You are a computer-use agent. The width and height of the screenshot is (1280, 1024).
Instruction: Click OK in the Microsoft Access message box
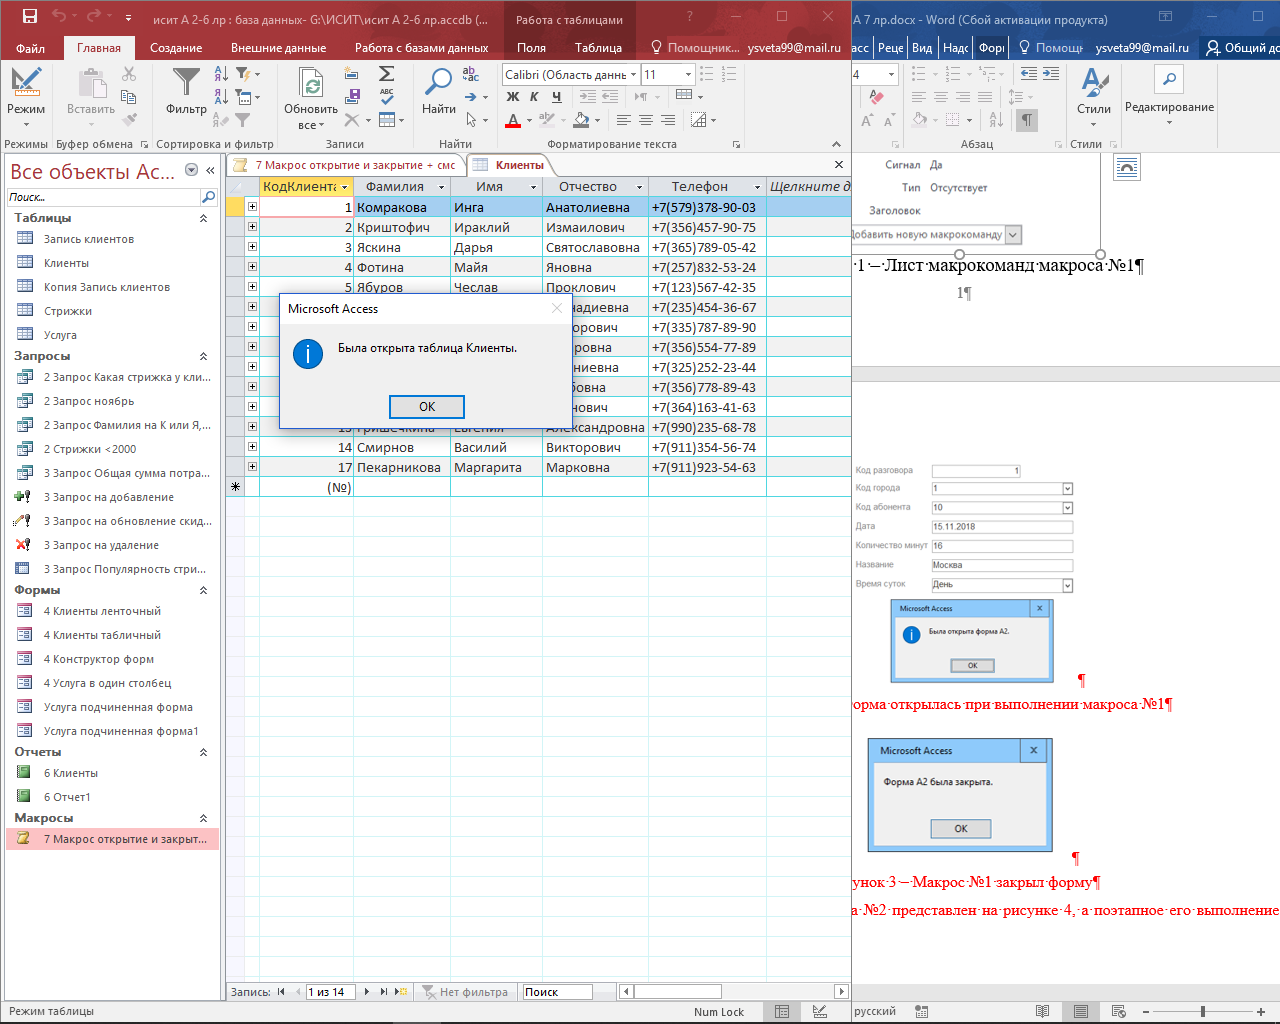tap(427, 407)
